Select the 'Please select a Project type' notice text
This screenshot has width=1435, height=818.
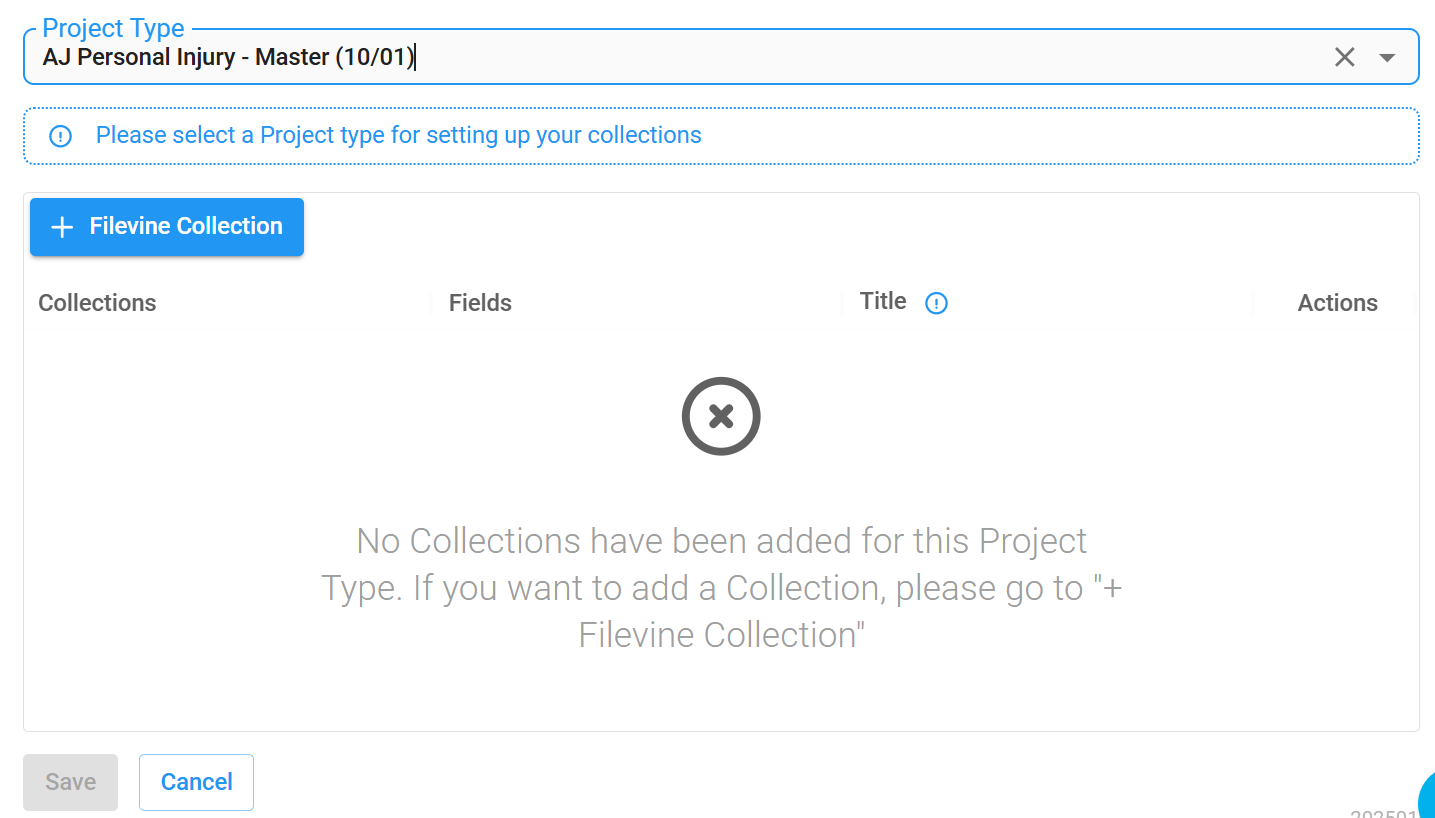398,135
